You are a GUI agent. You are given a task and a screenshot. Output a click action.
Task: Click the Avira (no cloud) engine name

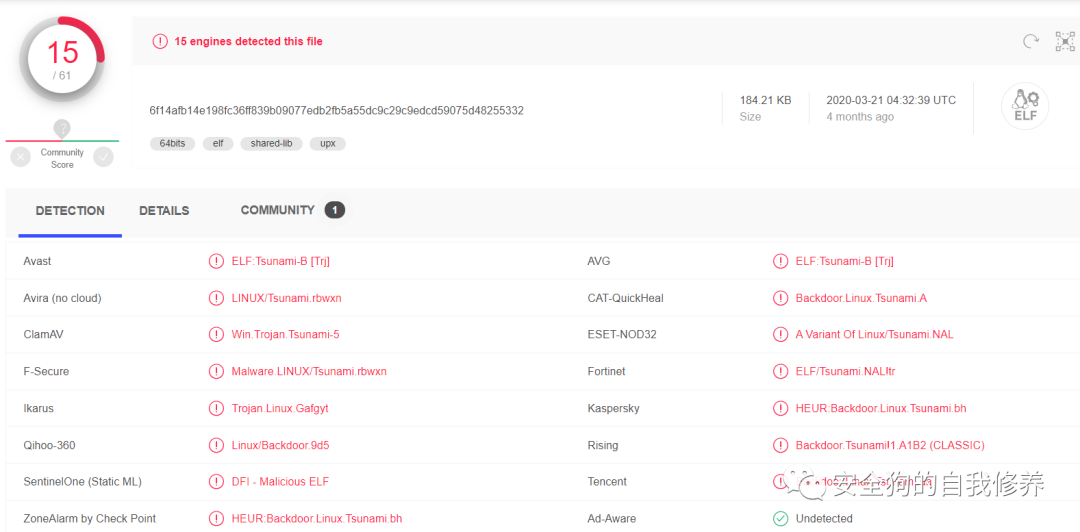[x=62, y=298]
